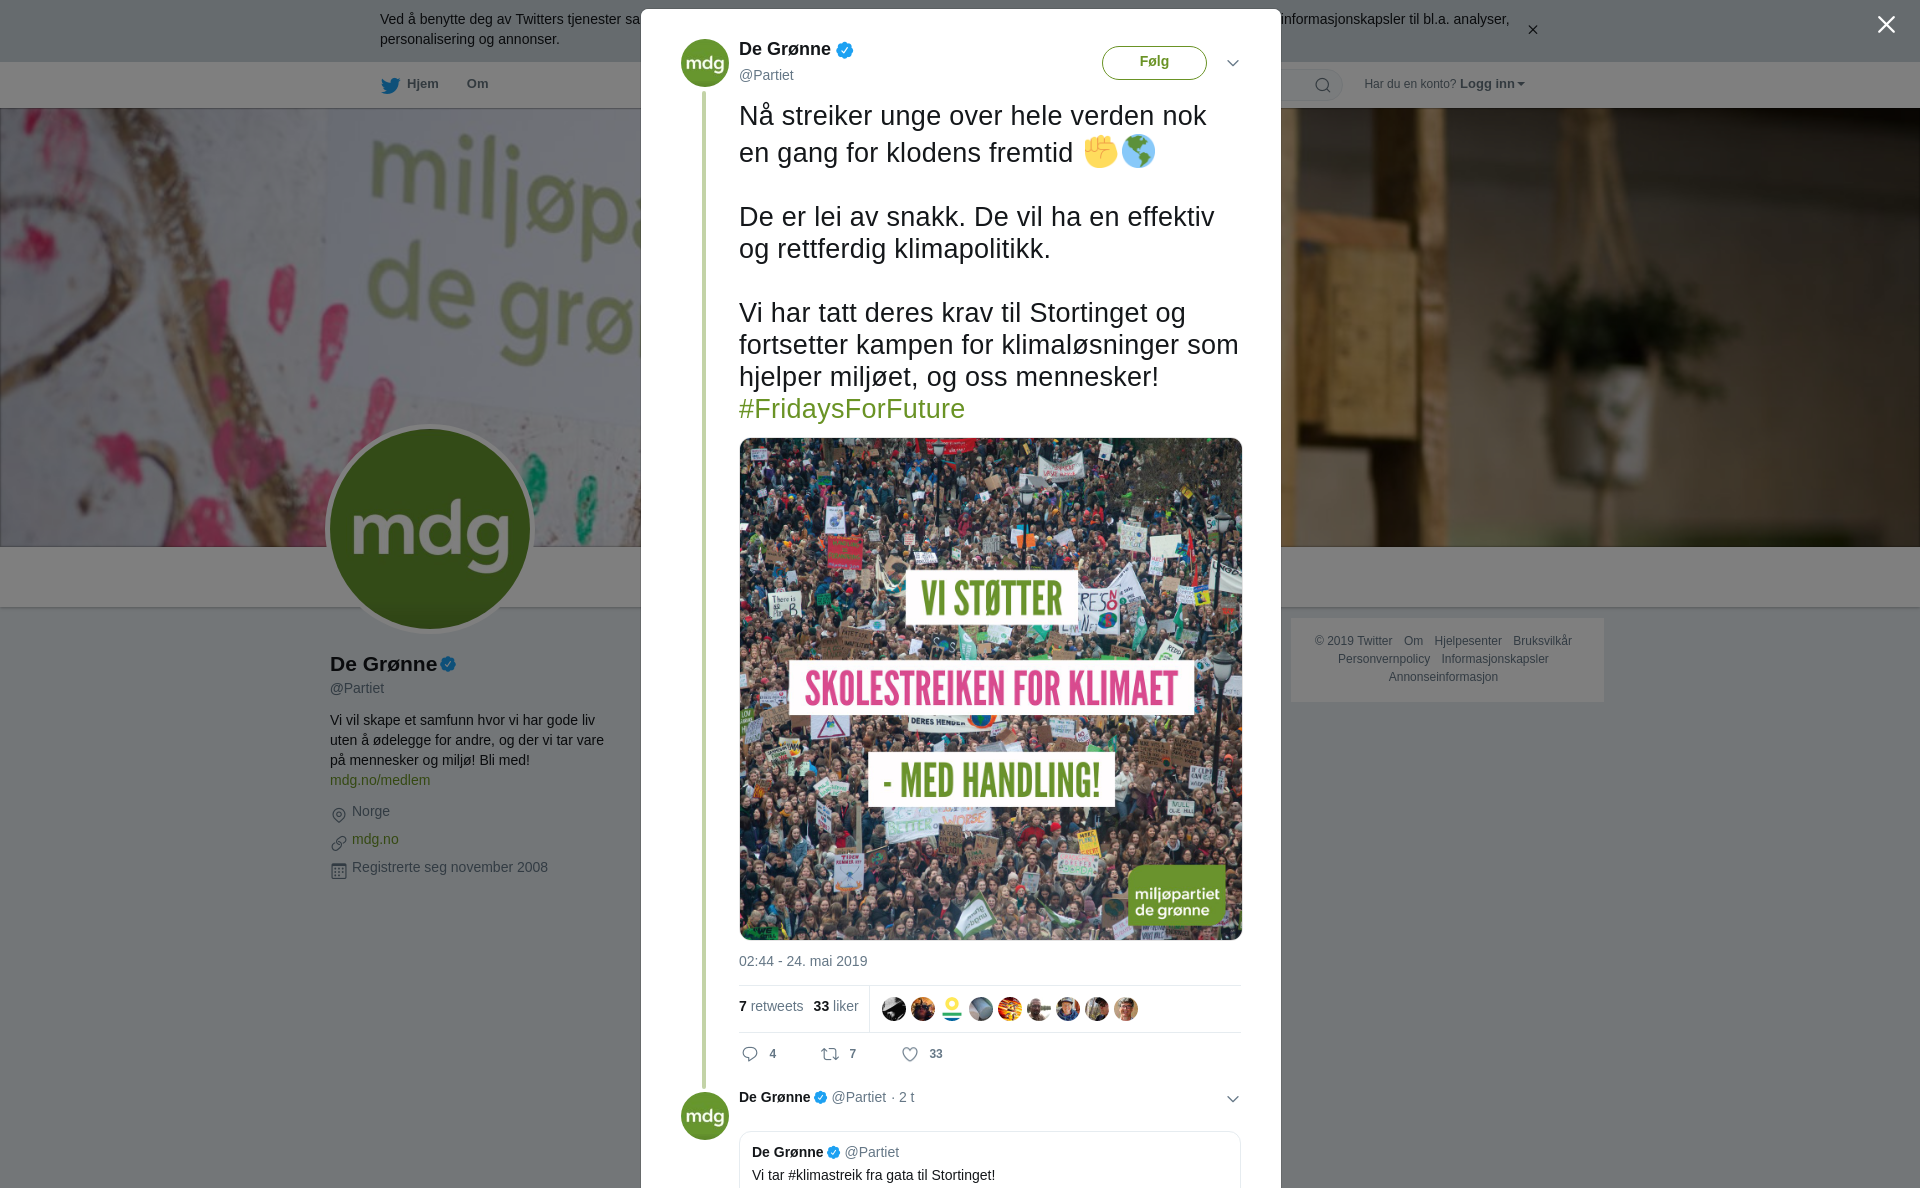The width and height of the screenshot is (1920, 1188).
Task: Close the tweet overlay with the X
Action: [1886, 25]
